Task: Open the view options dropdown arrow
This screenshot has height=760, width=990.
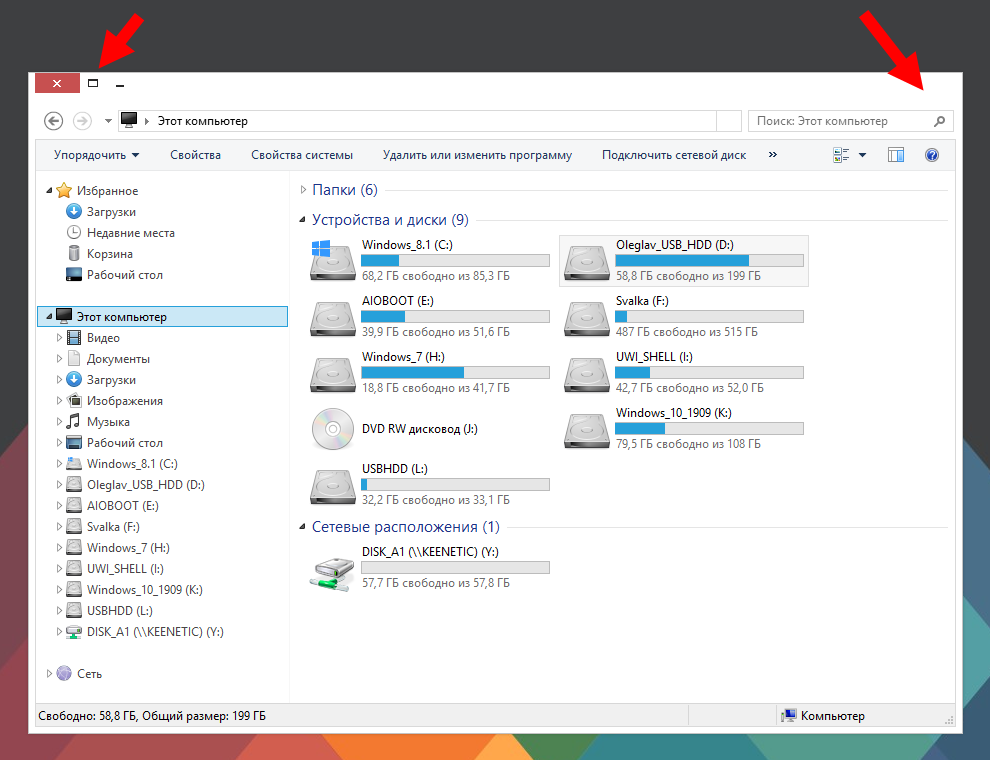Action: click(862, 155)
